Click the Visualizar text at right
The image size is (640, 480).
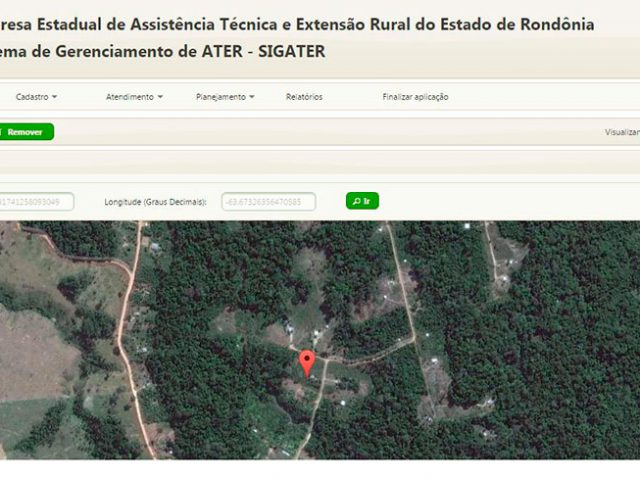[622, 132]
